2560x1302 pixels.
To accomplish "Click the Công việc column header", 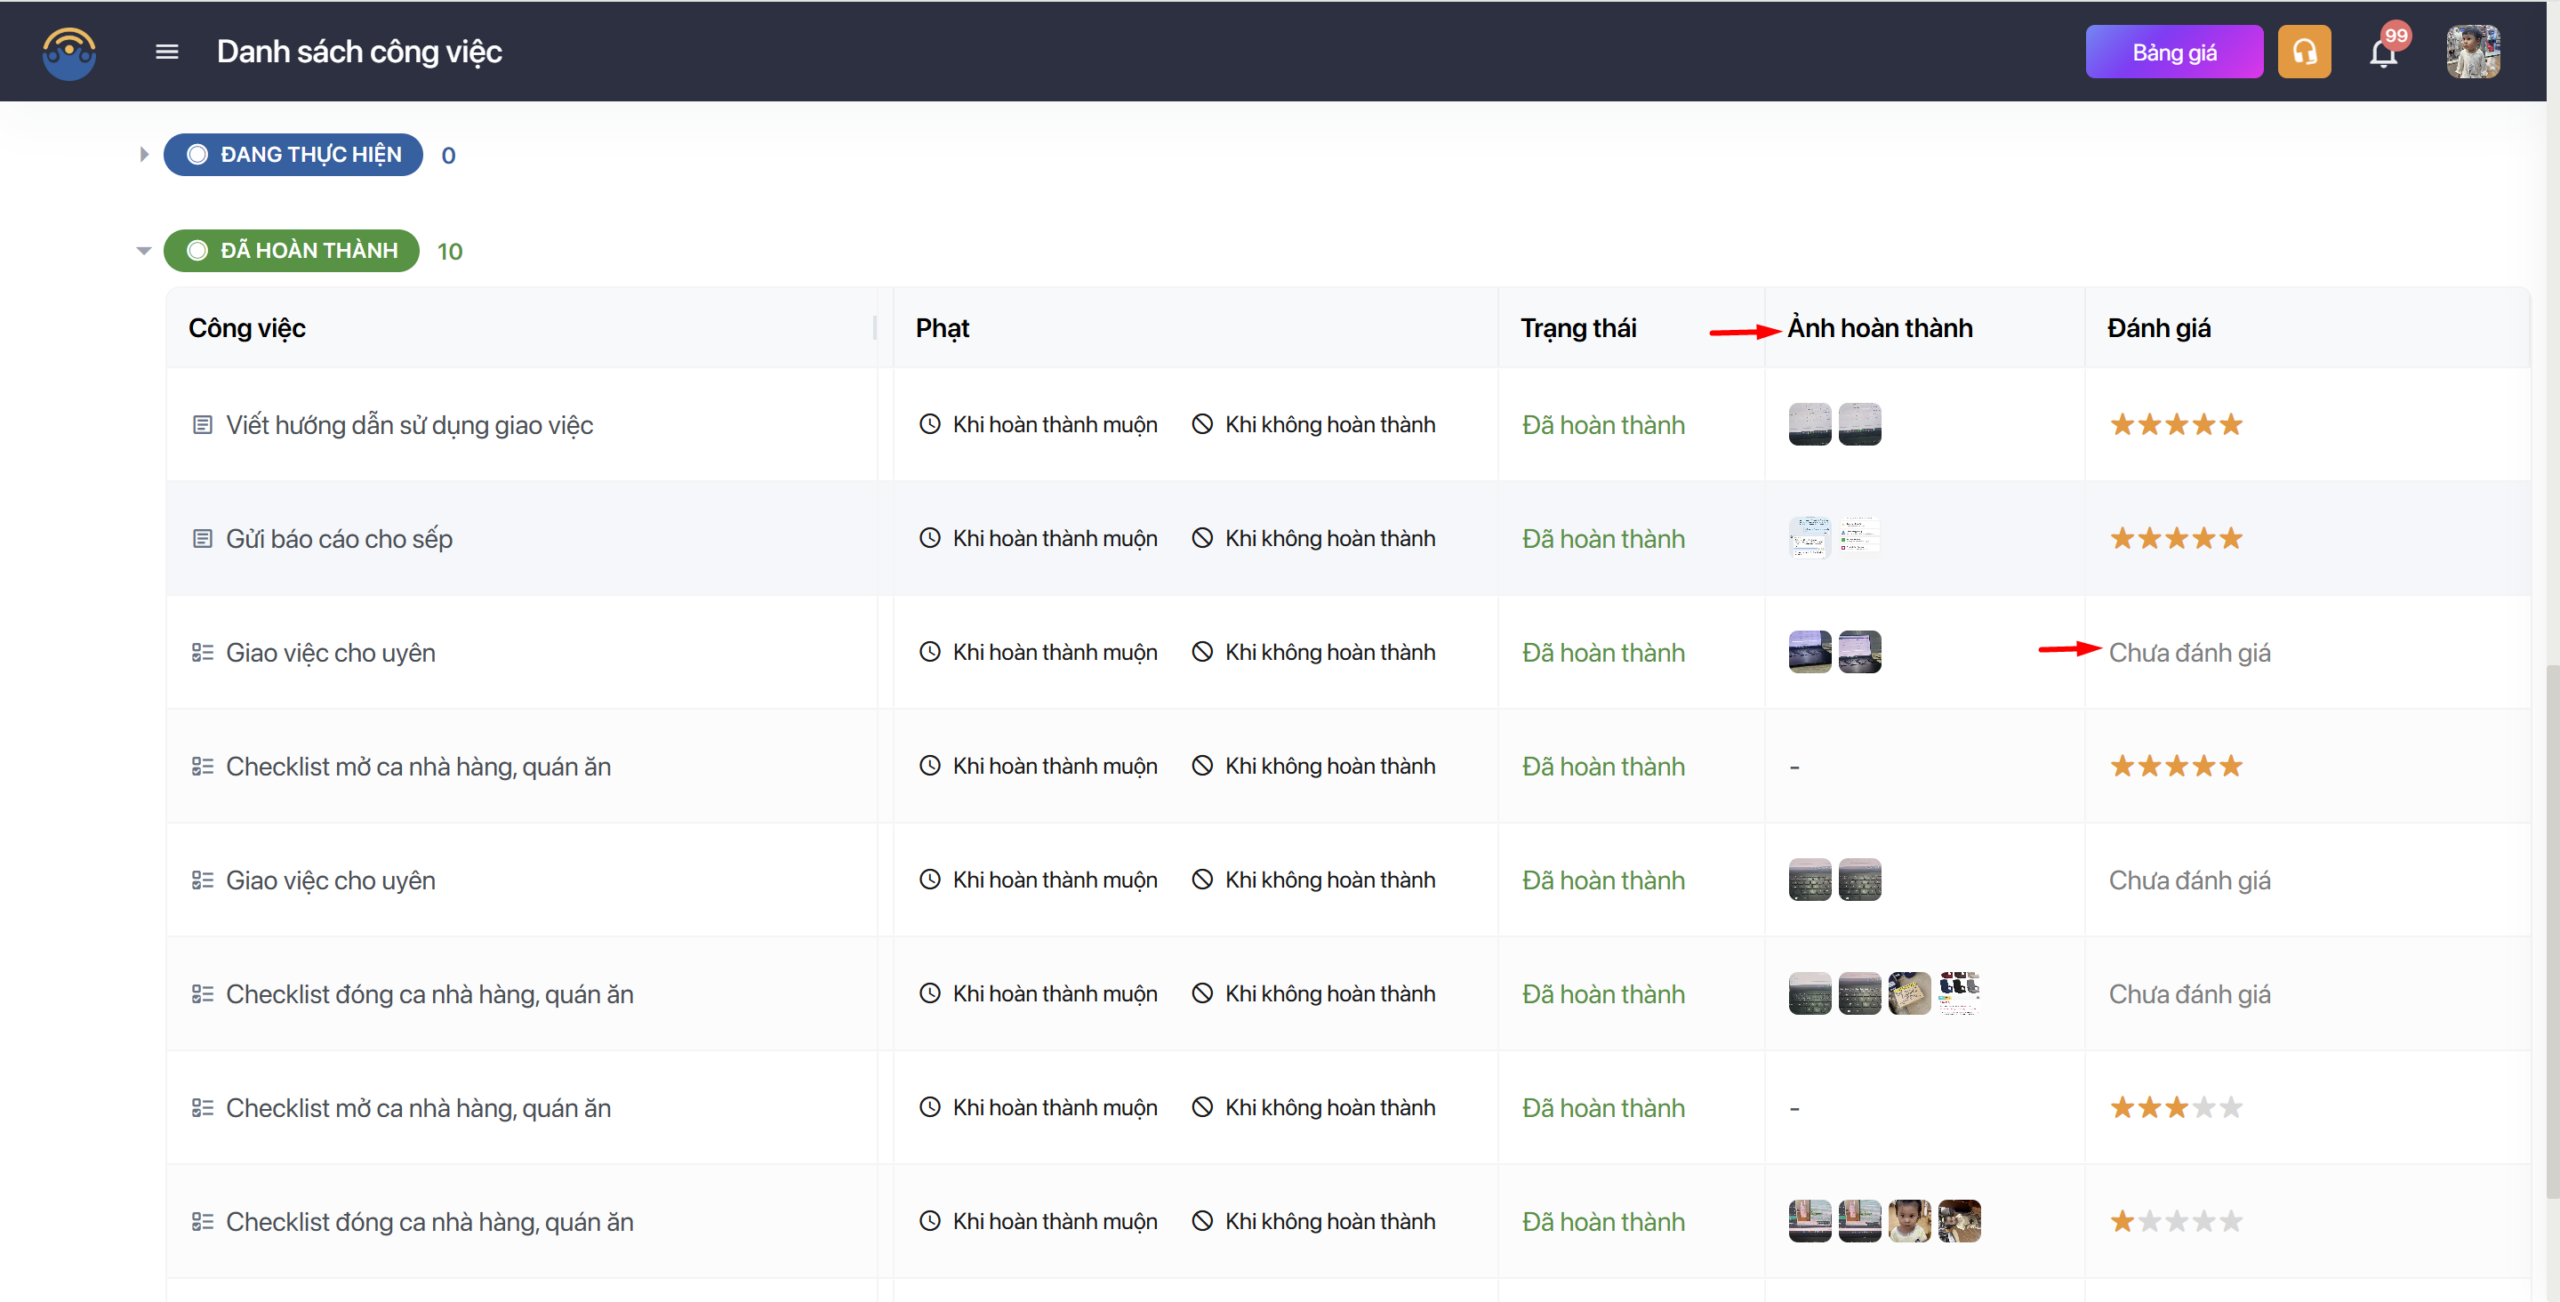I will [x=247, y=328].
